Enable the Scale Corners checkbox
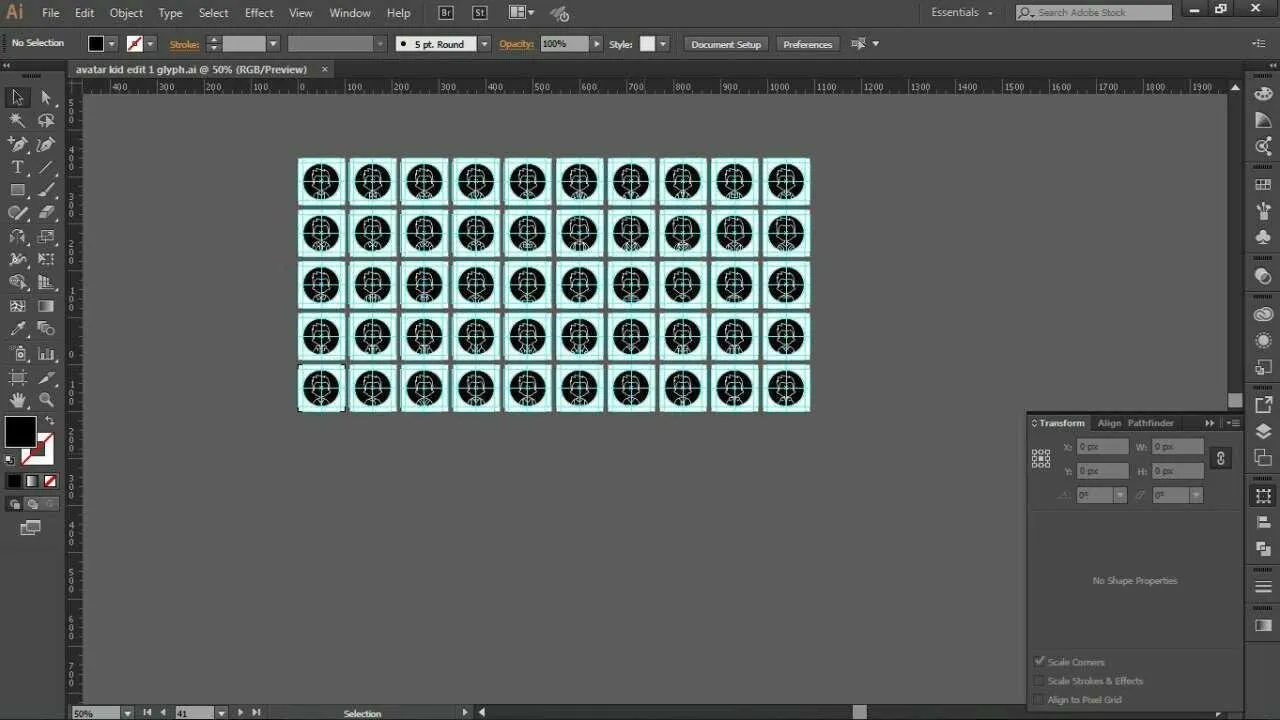Screen dimensions: 1280x720 [x=1039, y=661]
